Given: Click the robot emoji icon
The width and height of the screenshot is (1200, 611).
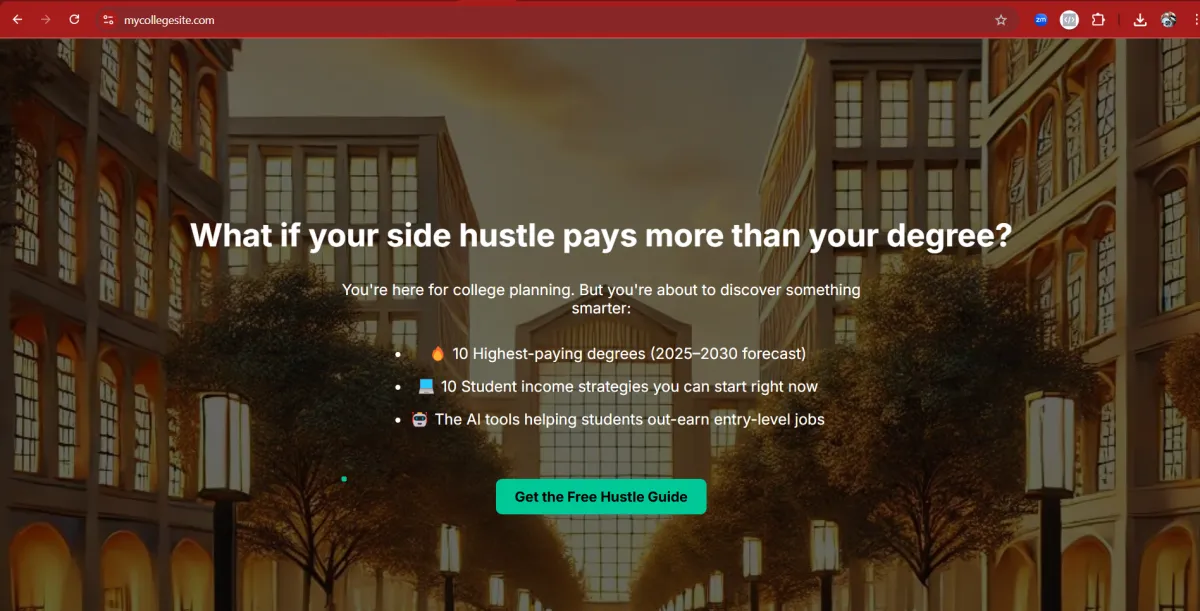Looking at the screenshot, I should (420, 420).
